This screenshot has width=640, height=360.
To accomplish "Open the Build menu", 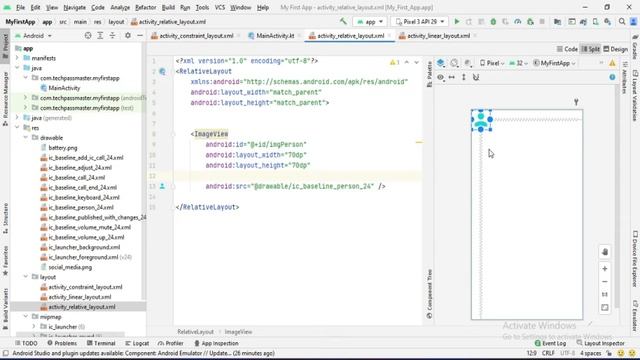I will point(168,7).
